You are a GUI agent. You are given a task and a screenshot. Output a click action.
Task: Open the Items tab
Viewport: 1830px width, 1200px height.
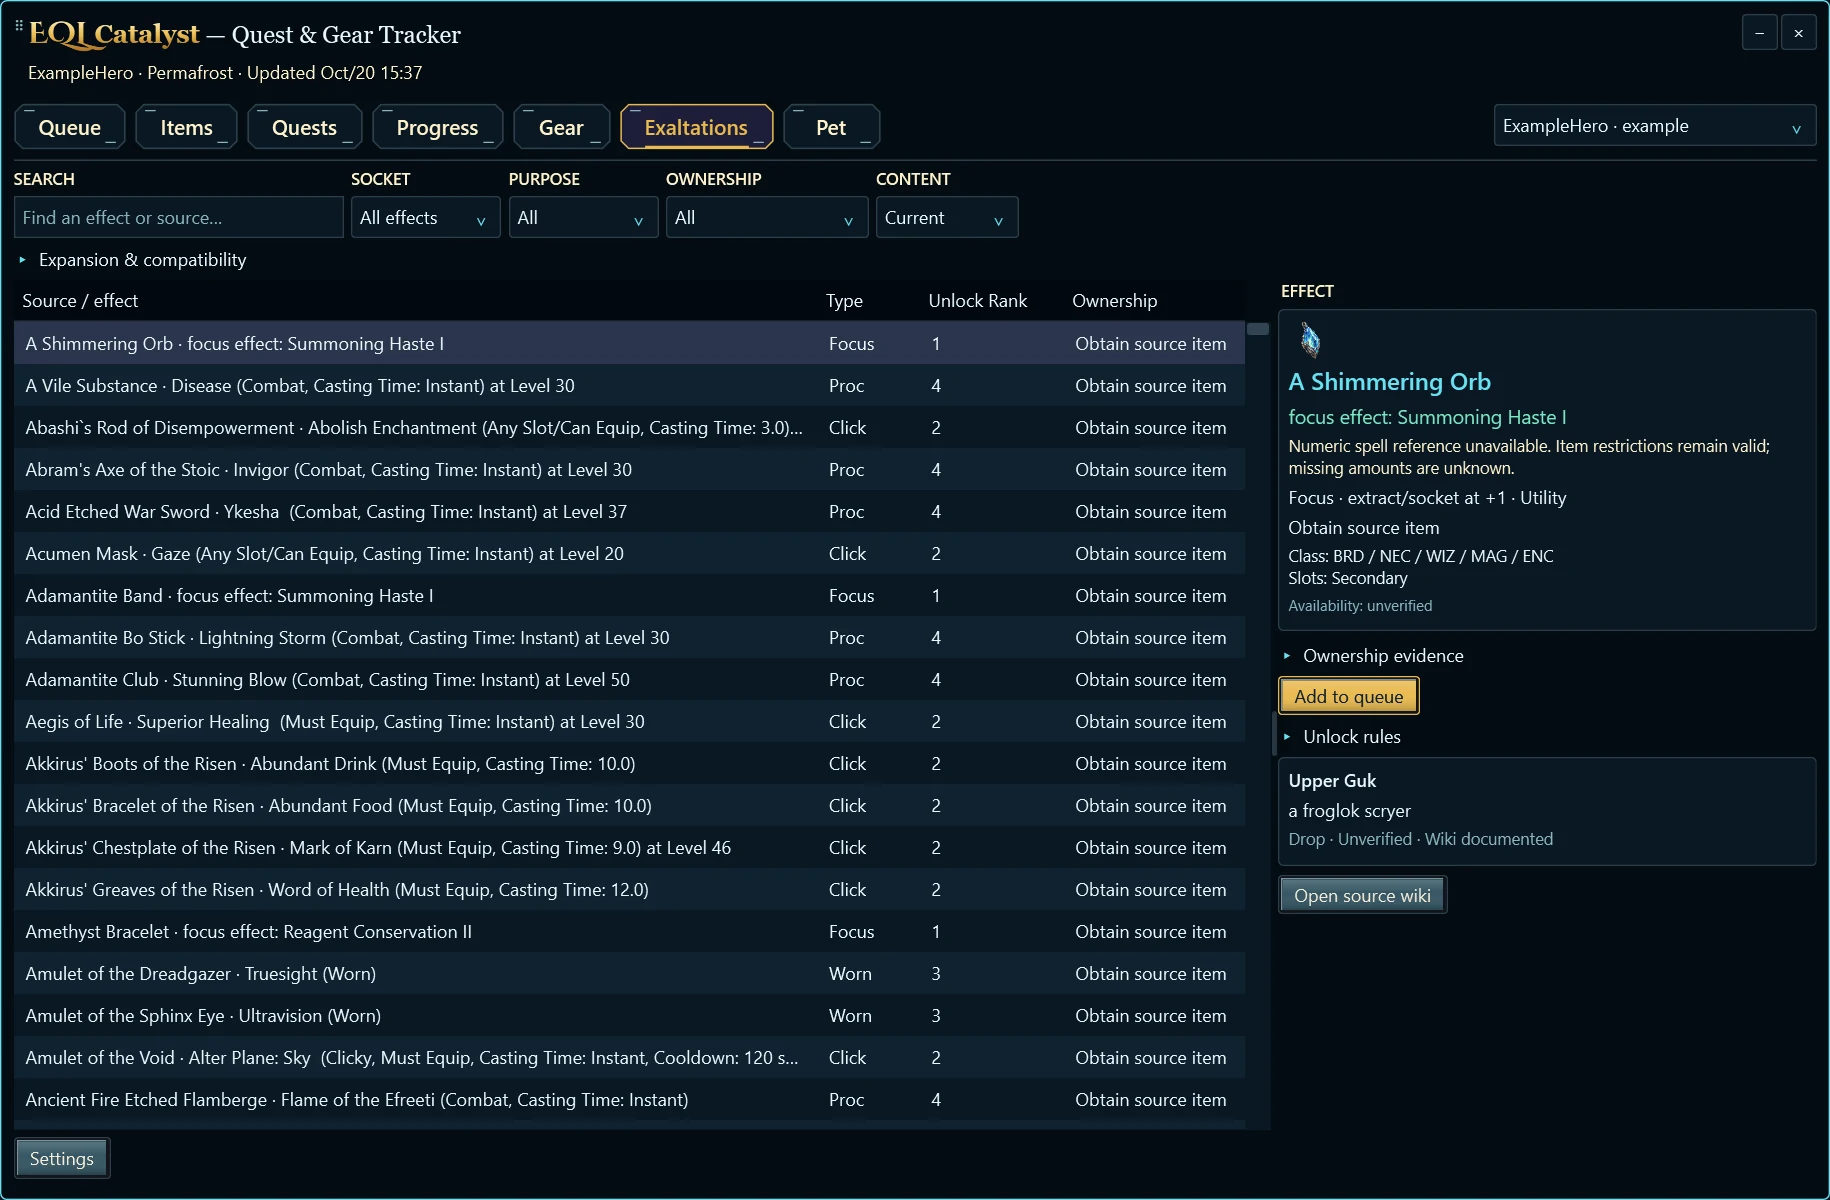coord(186,127)
